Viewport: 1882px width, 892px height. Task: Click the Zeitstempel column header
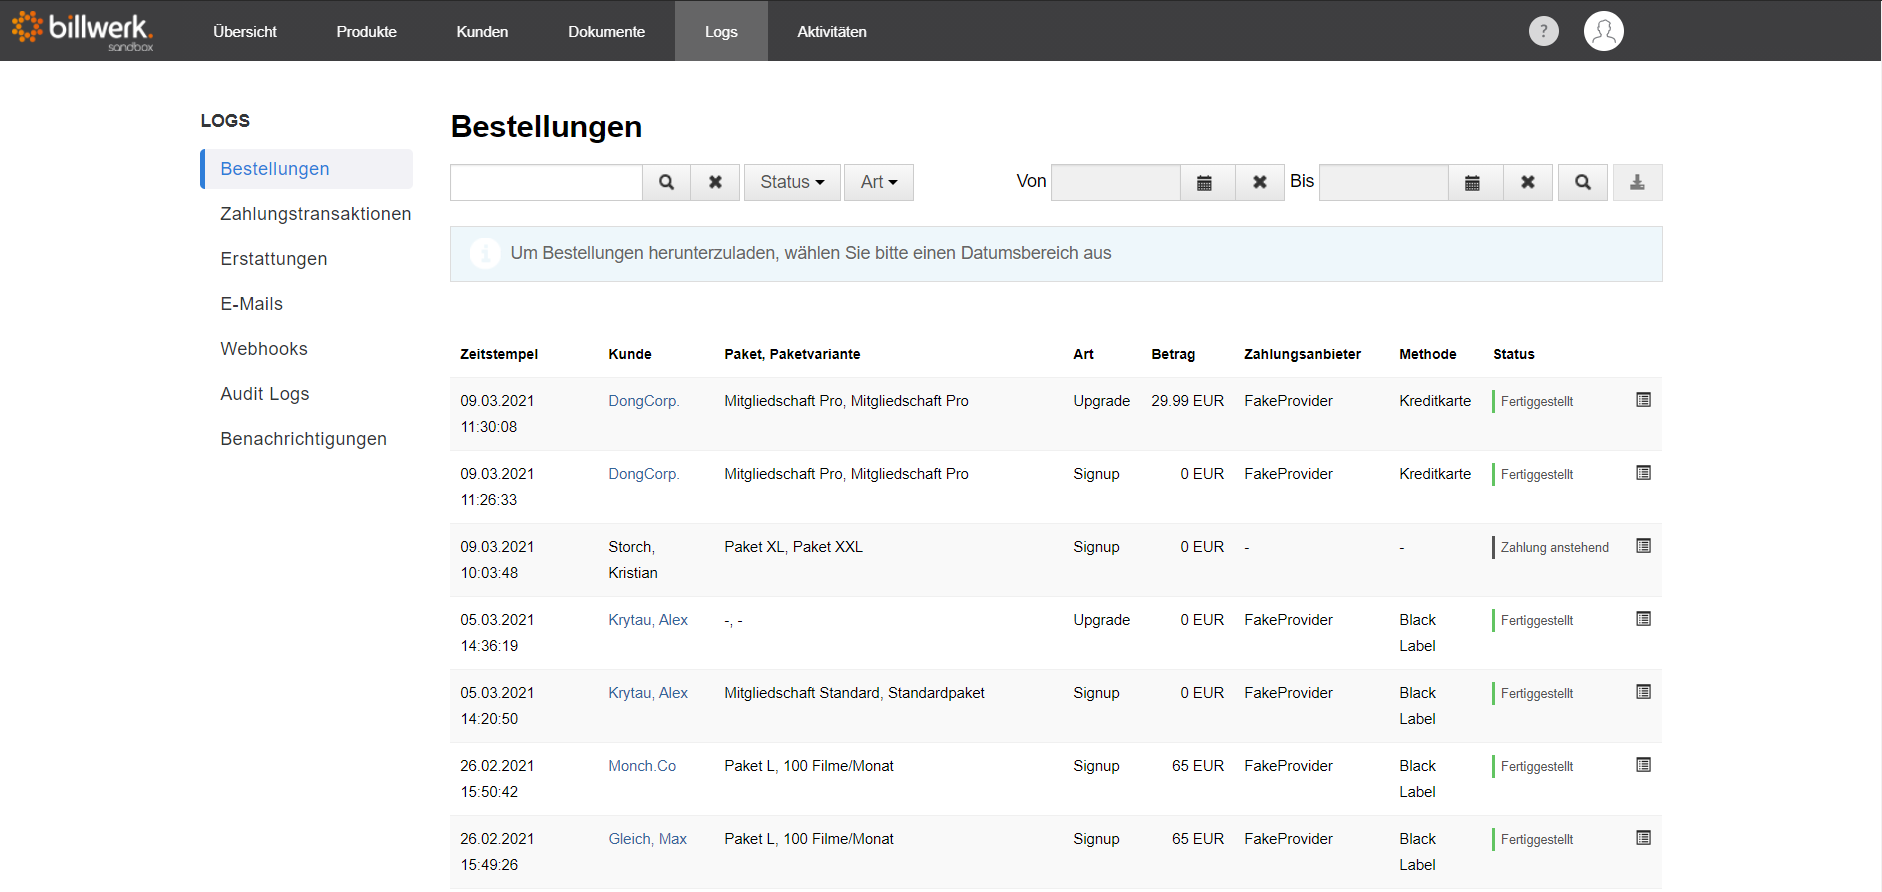tap(499, 354)
